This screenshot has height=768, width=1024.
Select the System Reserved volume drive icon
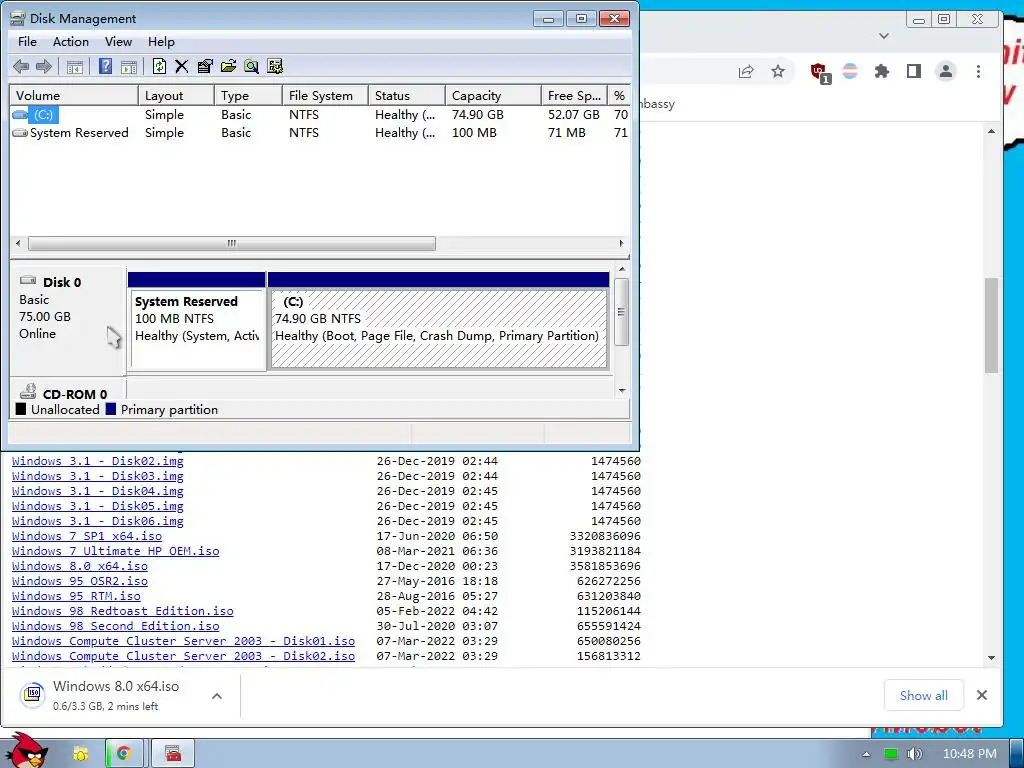pos(20,133)
